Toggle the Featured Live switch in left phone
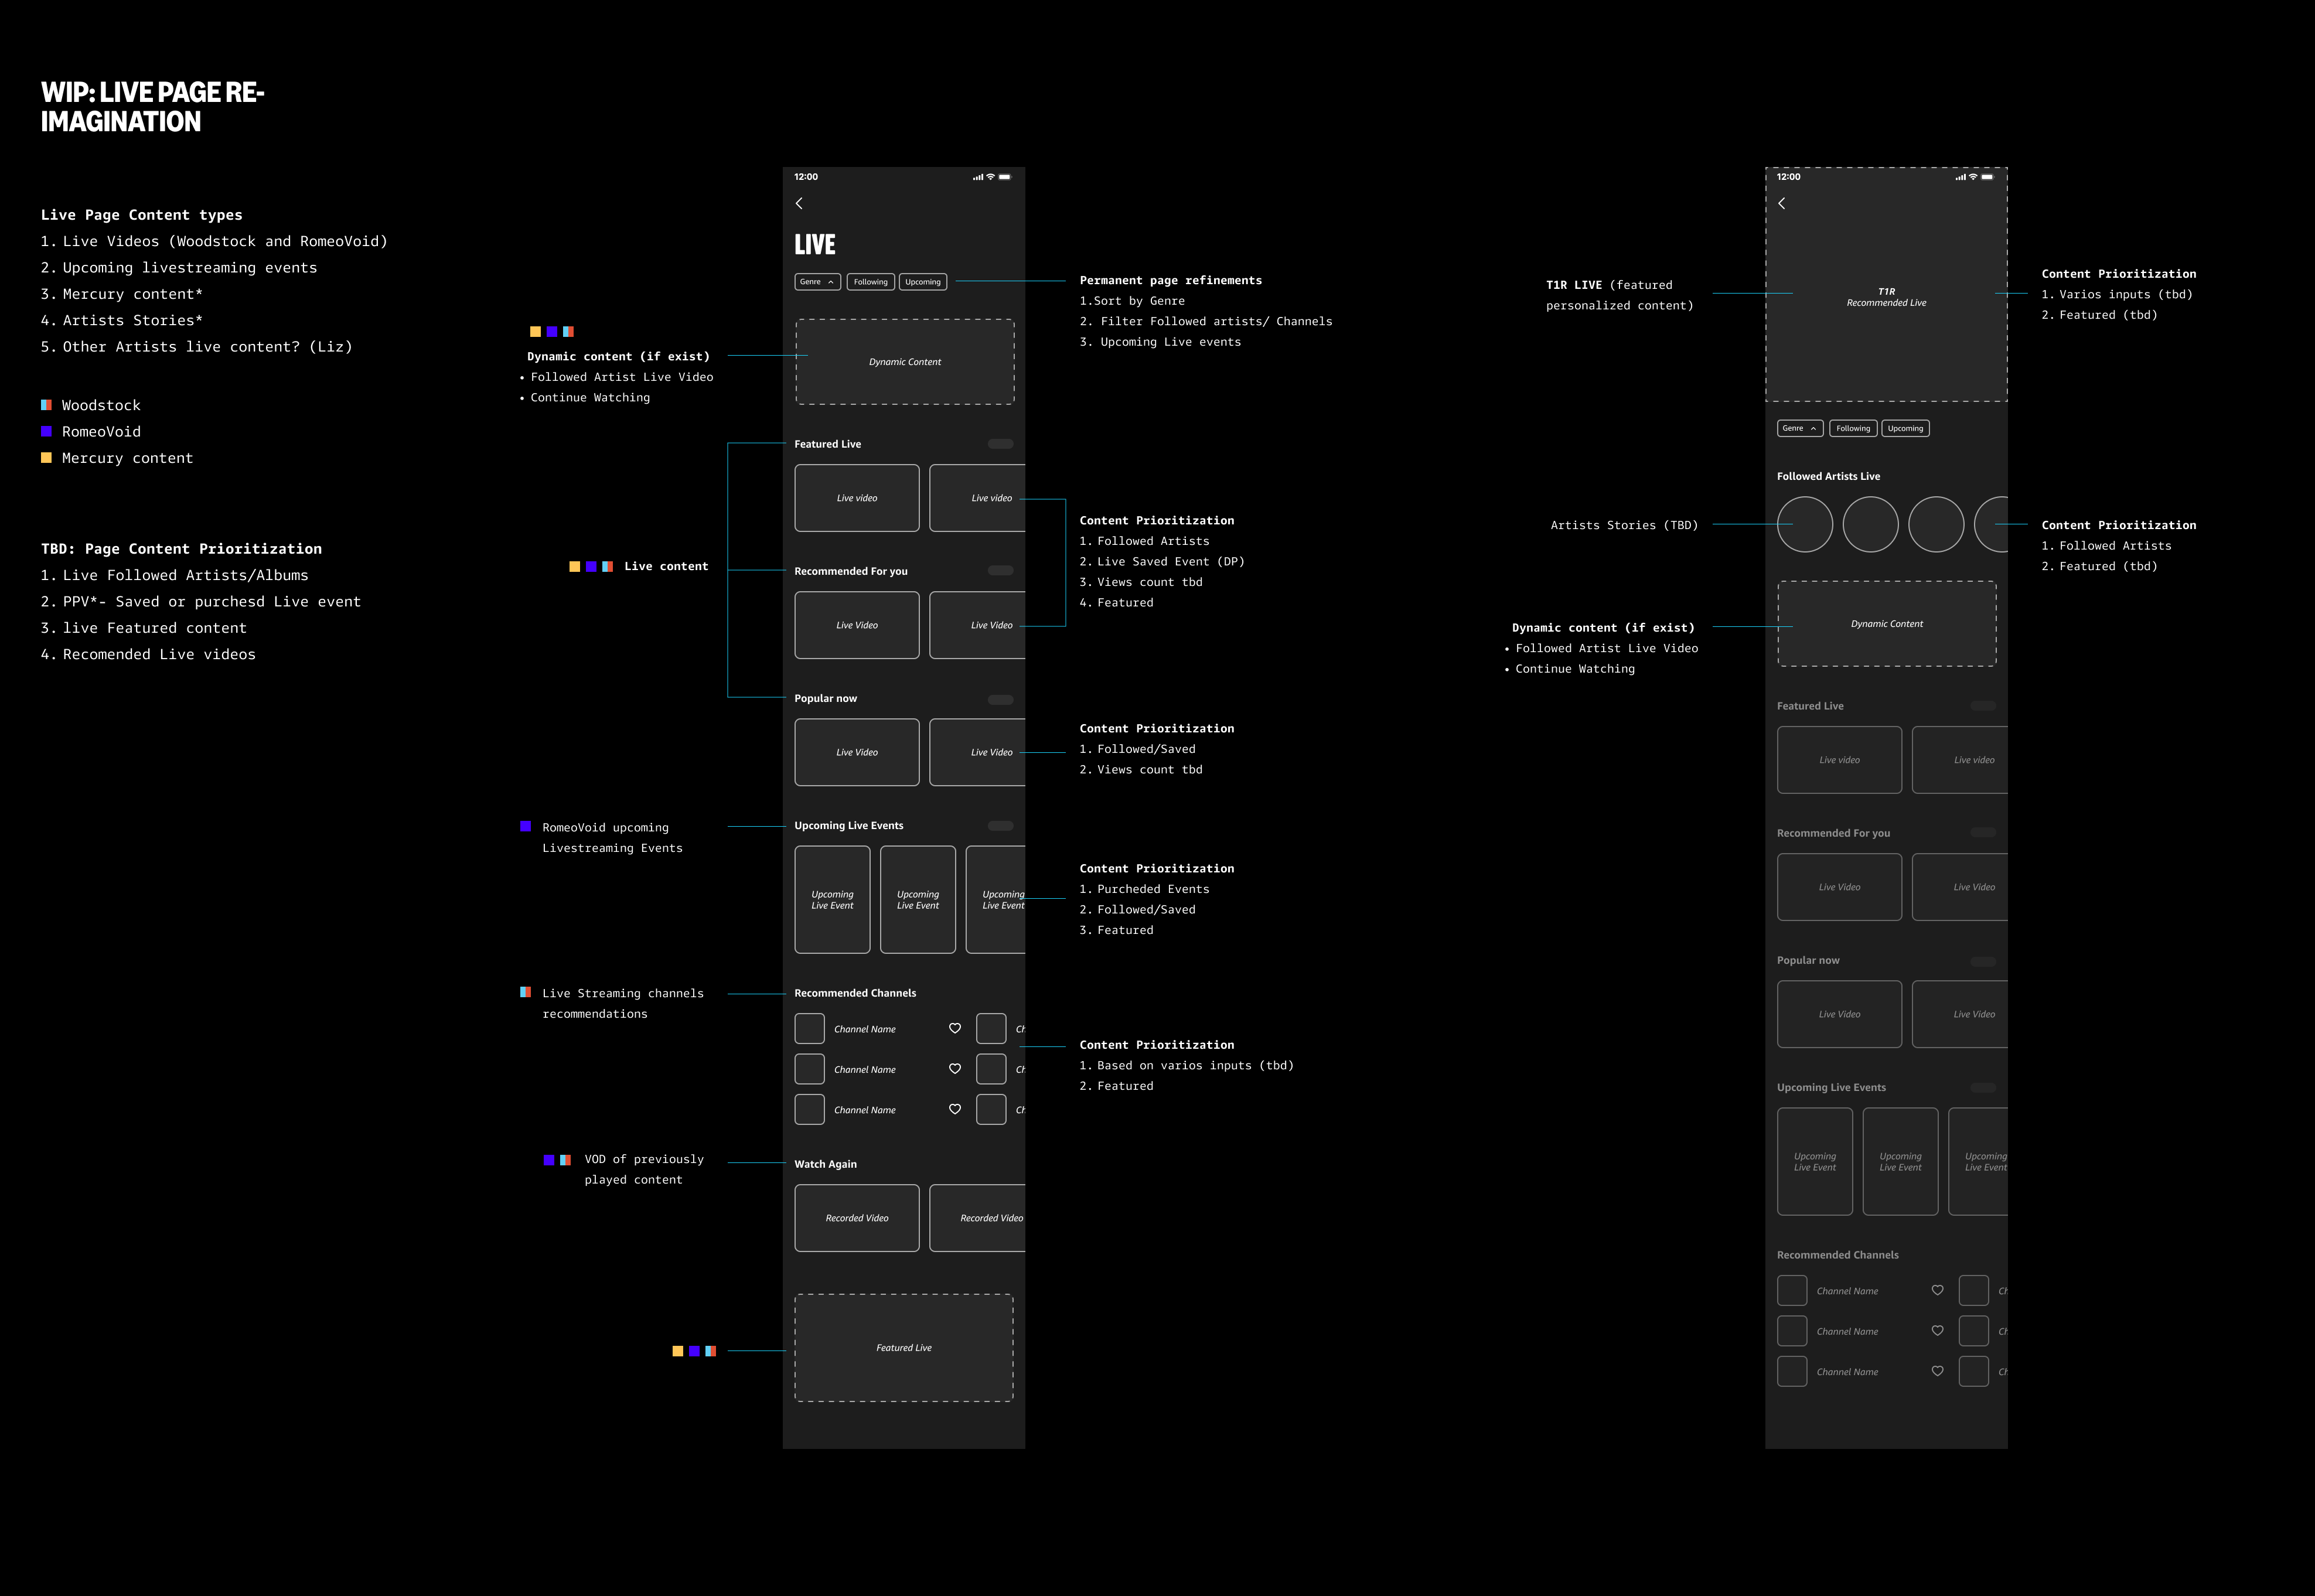2315x1596 pixels. click(x=1000, y=444)
